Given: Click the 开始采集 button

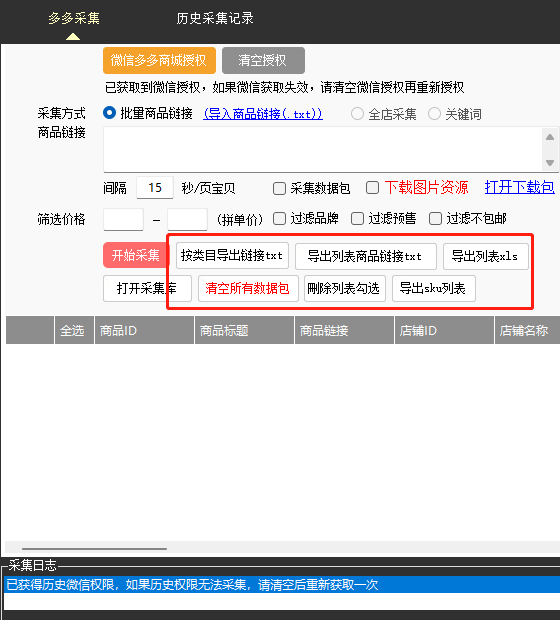Looking at the screenshot, I should 136,255.
